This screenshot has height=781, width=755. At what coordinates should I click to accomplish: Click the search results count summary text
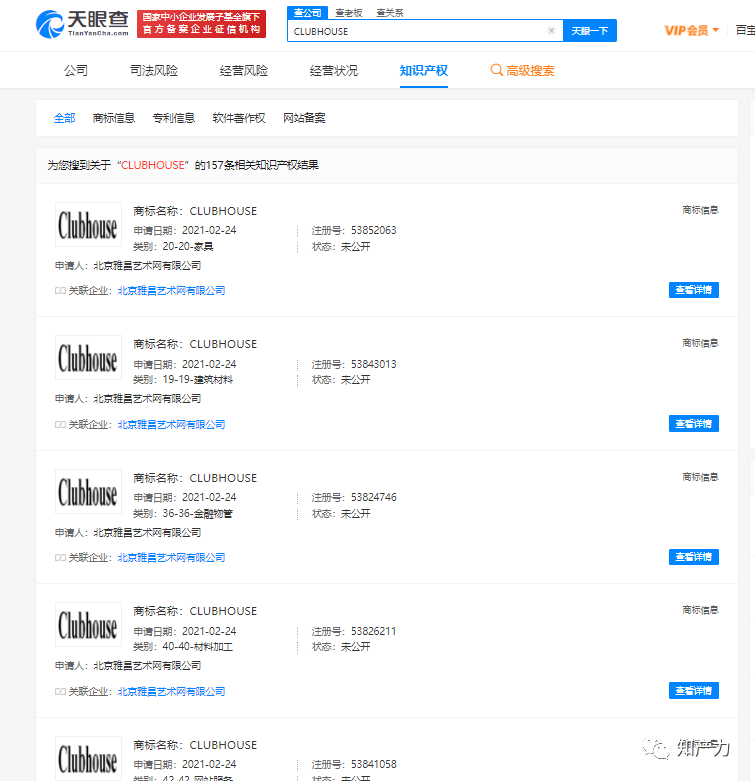coord(183,165)
